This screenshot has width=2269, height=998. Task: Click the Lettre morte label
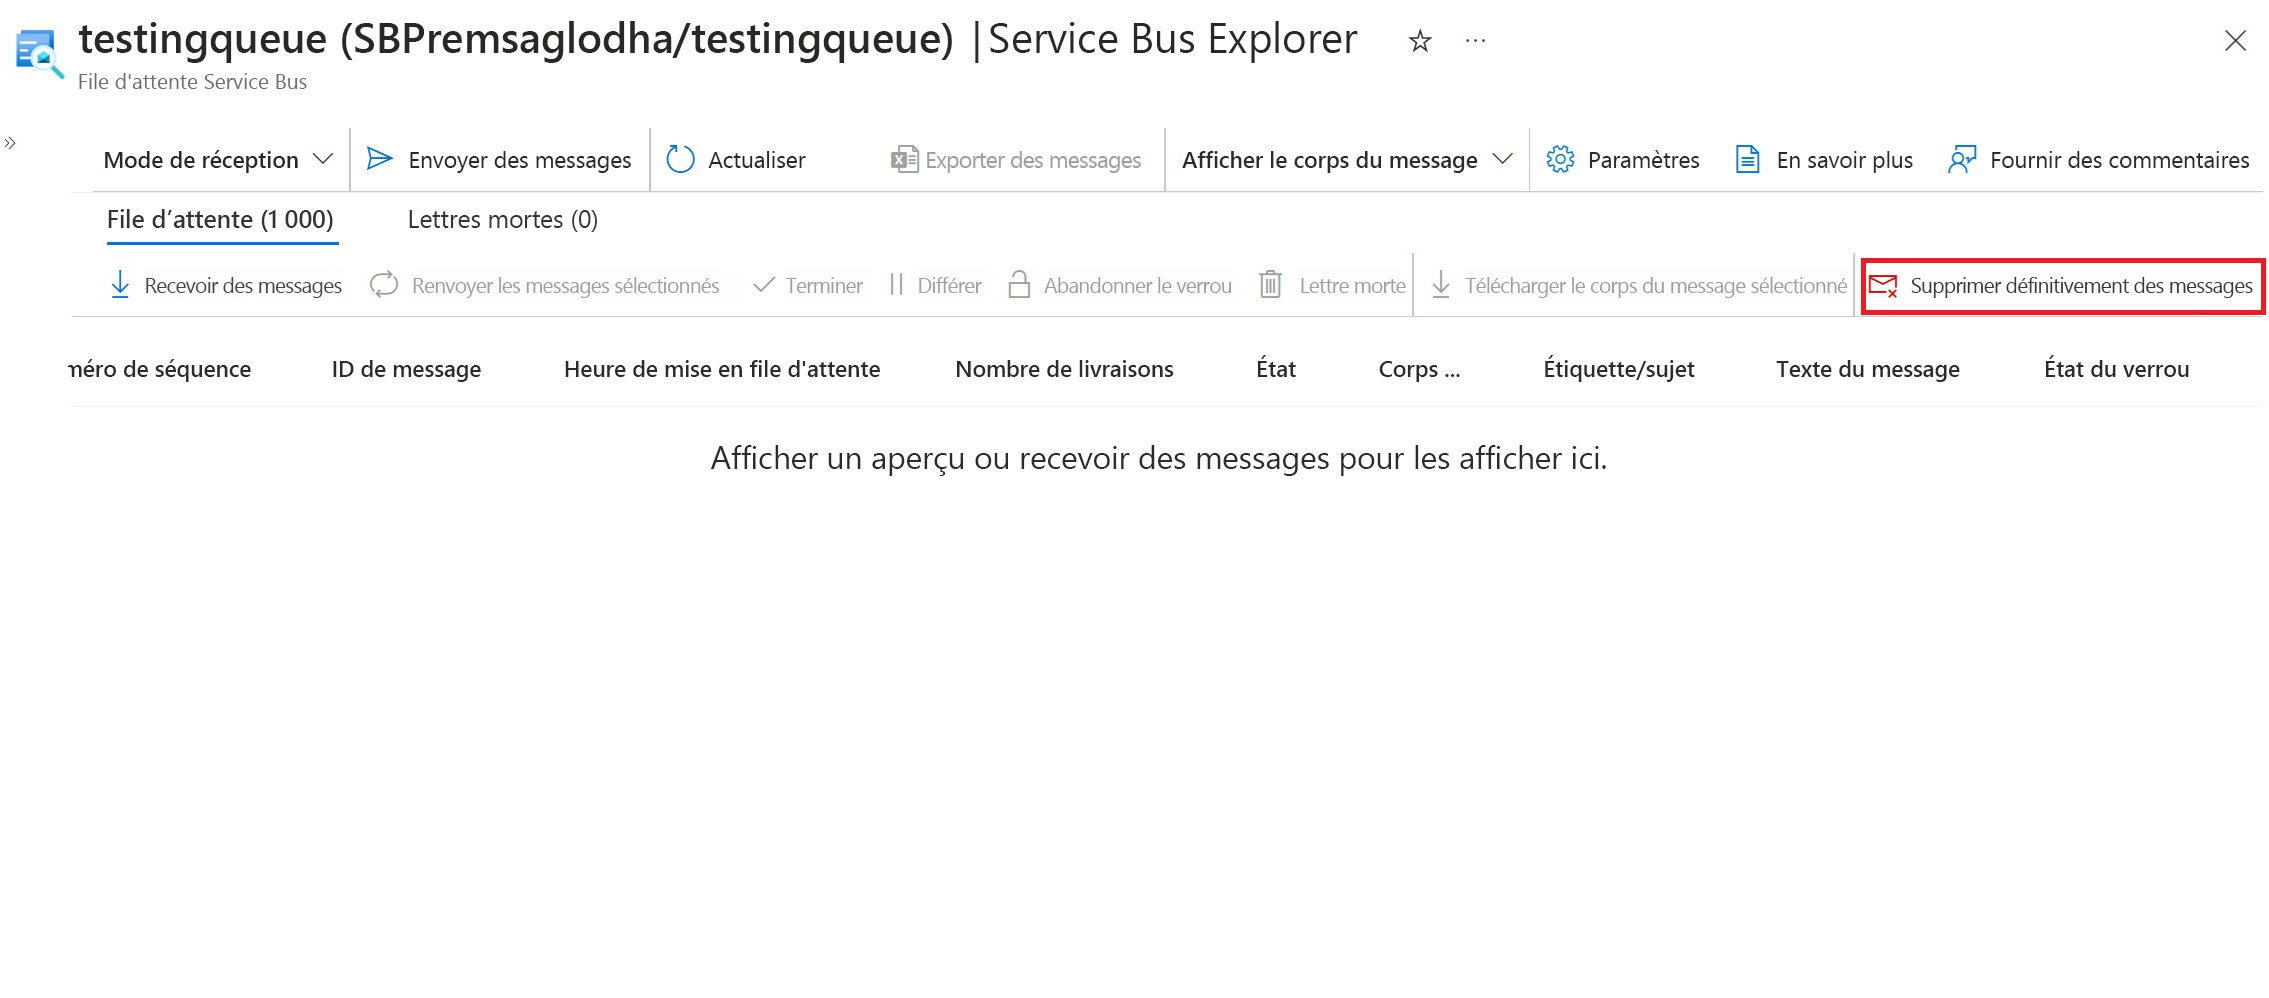click(x=1352, y=286)
